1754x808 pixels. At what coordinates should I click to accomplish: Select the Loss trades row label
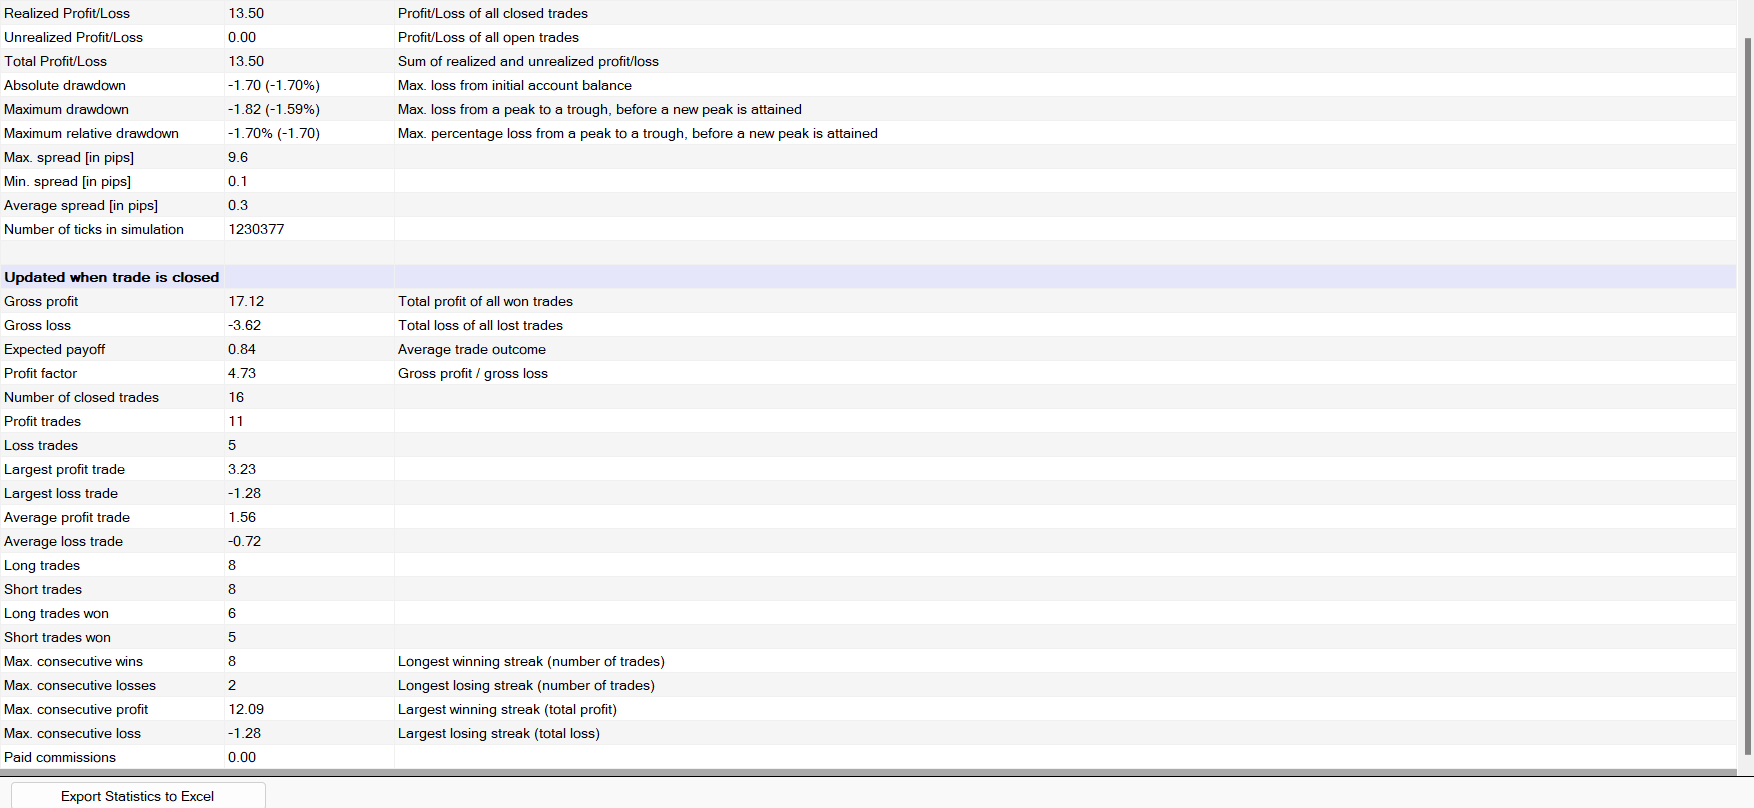click(41, 445)
